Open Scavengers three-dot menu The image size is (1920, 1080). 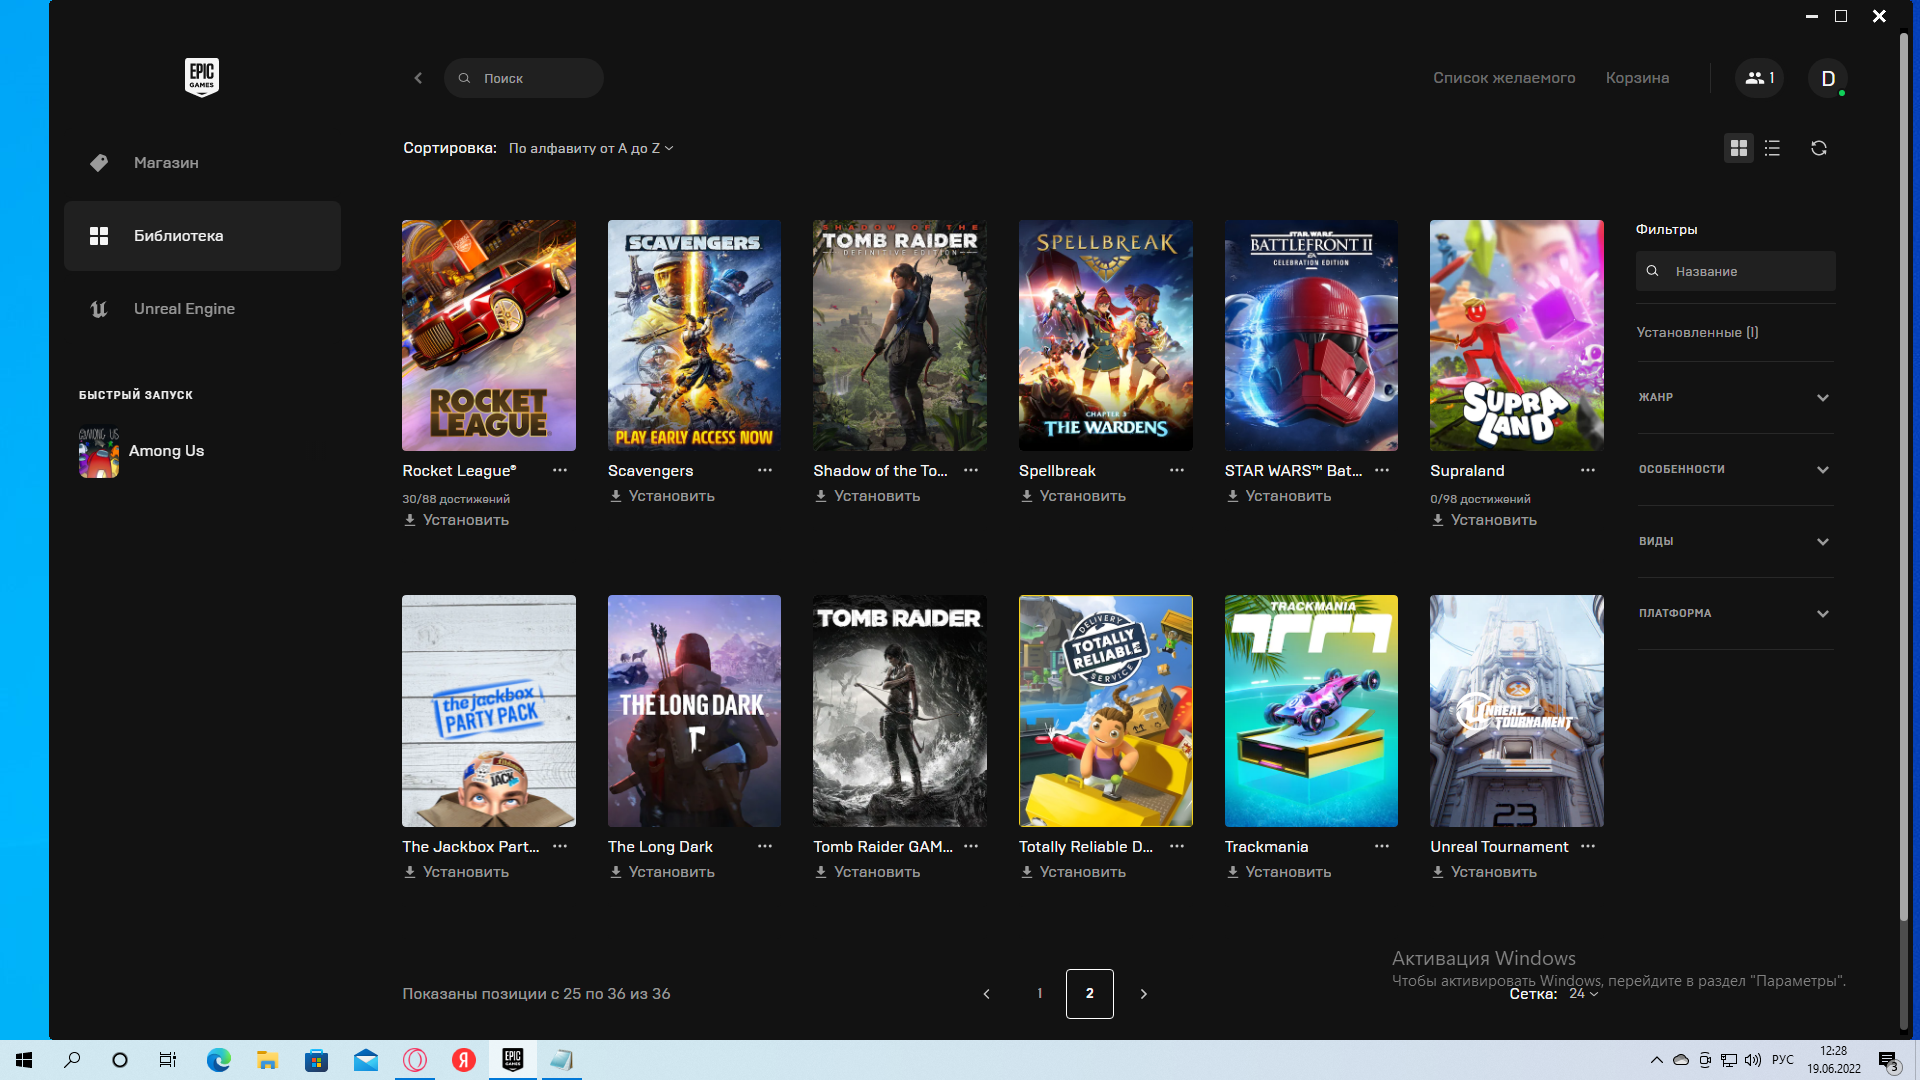[765, 470]
